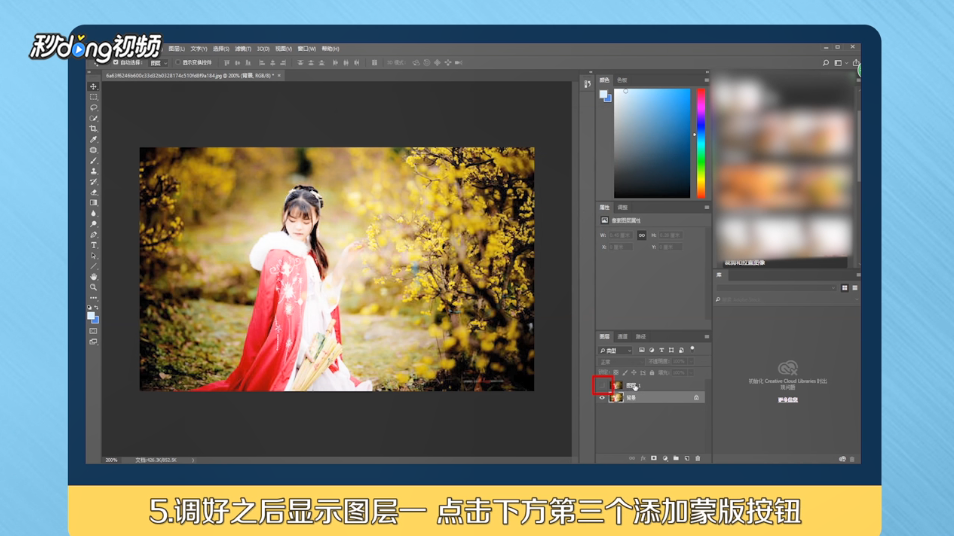The width and height of the screenshot is (954, 536).
Task: Create a new group folder icon
Action: tap(676, 458)
